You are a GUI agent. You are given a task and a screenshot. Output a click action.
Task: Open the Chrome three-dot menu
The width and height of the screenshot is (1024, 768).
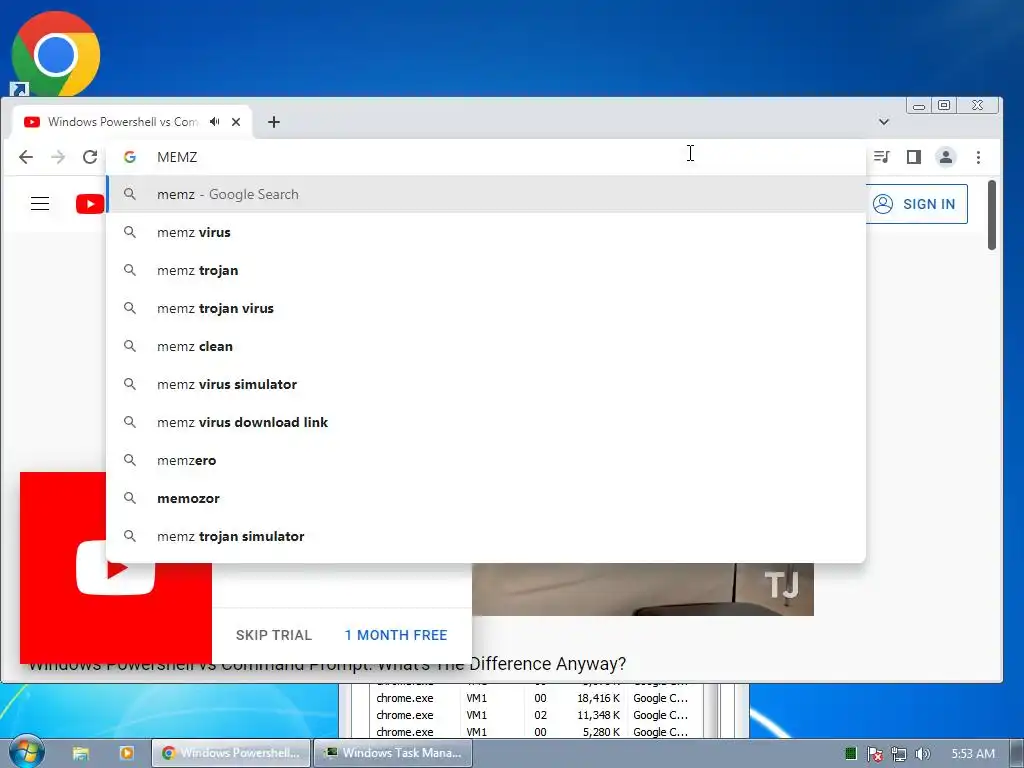pos(978,157)
